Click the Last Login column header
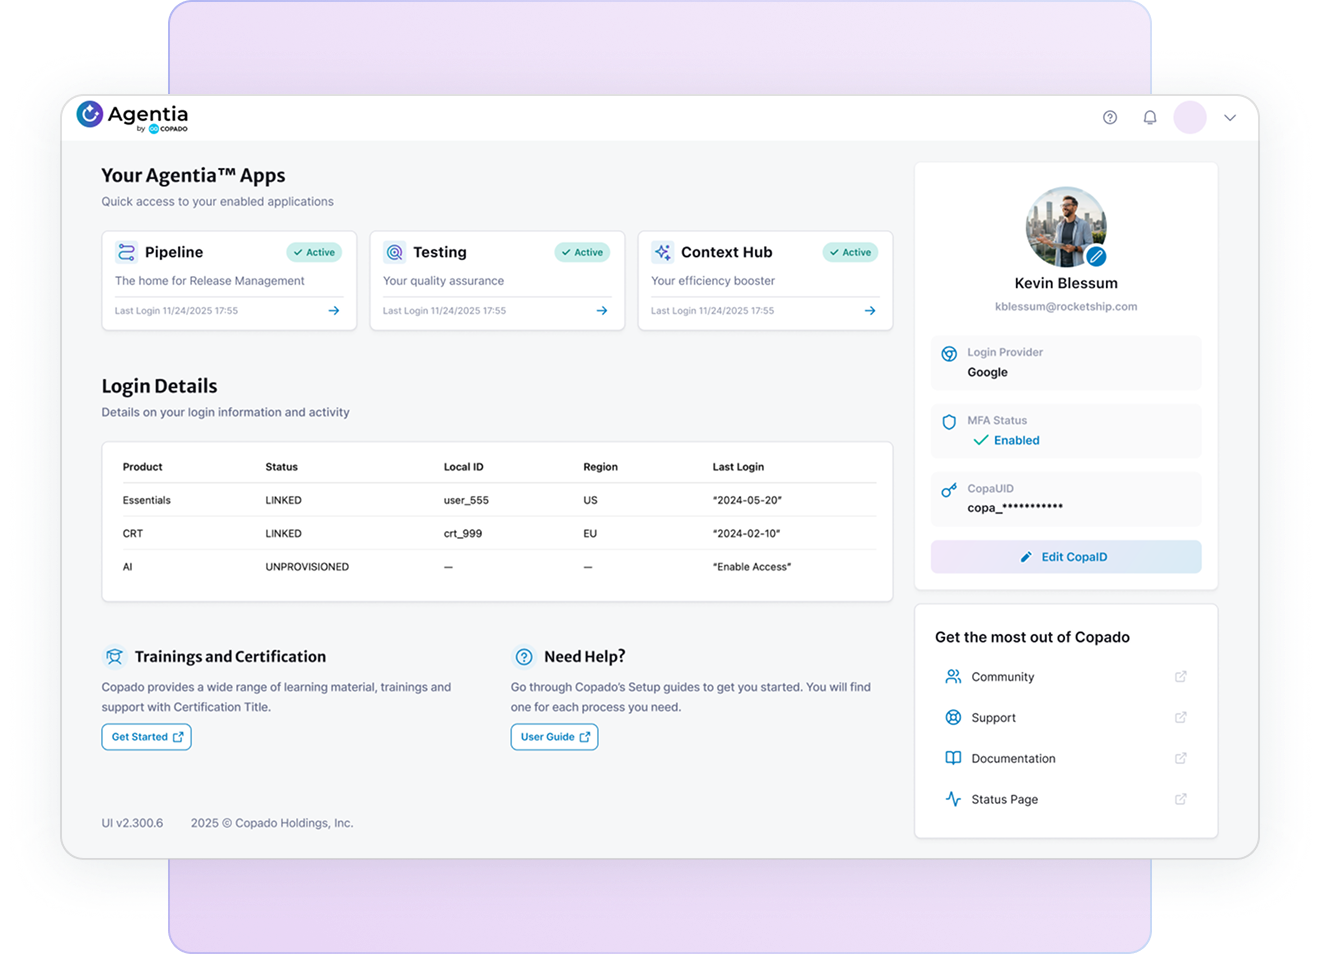1320x954 pixels. [738, 467]
